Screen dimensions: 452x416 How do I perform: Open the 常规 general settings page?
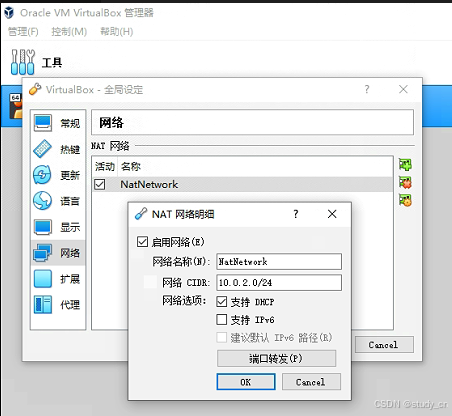(58, 123)
